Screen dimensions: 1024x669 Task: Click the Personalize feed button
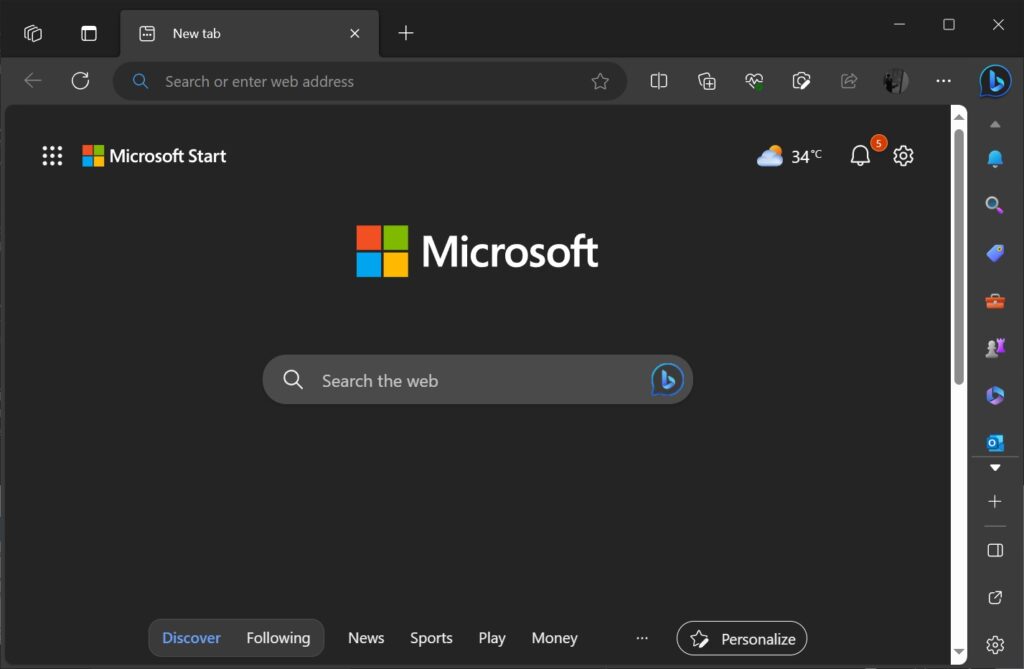pos(741,638)
